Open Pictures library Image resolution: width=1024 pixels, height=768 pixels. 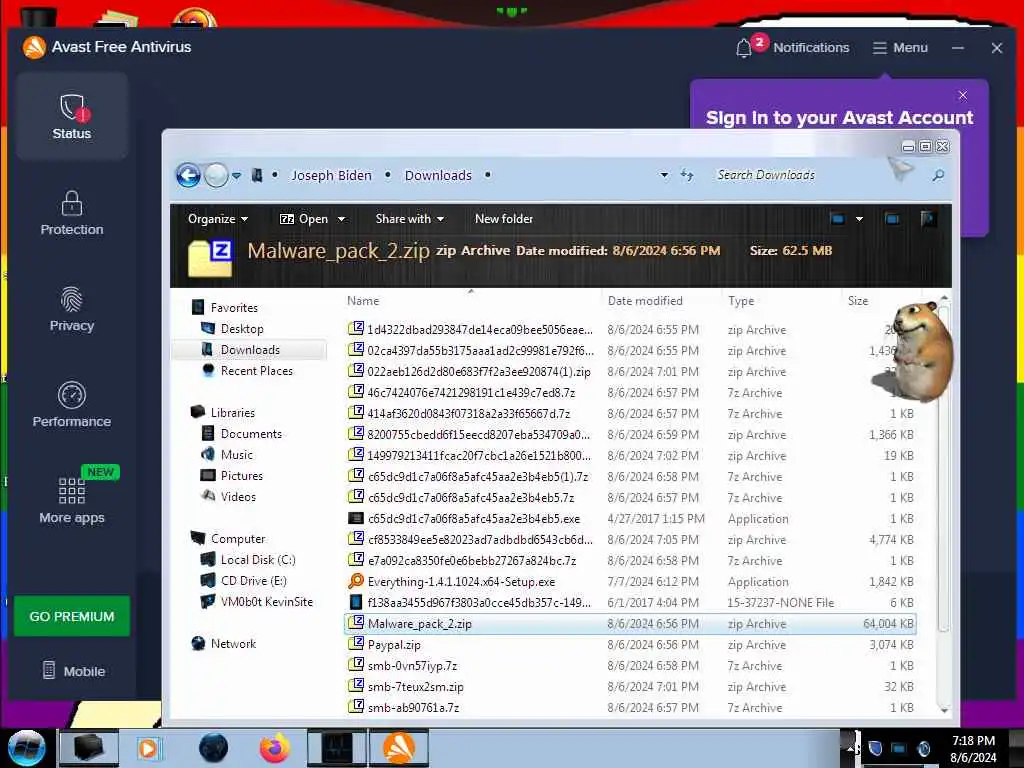232,475
